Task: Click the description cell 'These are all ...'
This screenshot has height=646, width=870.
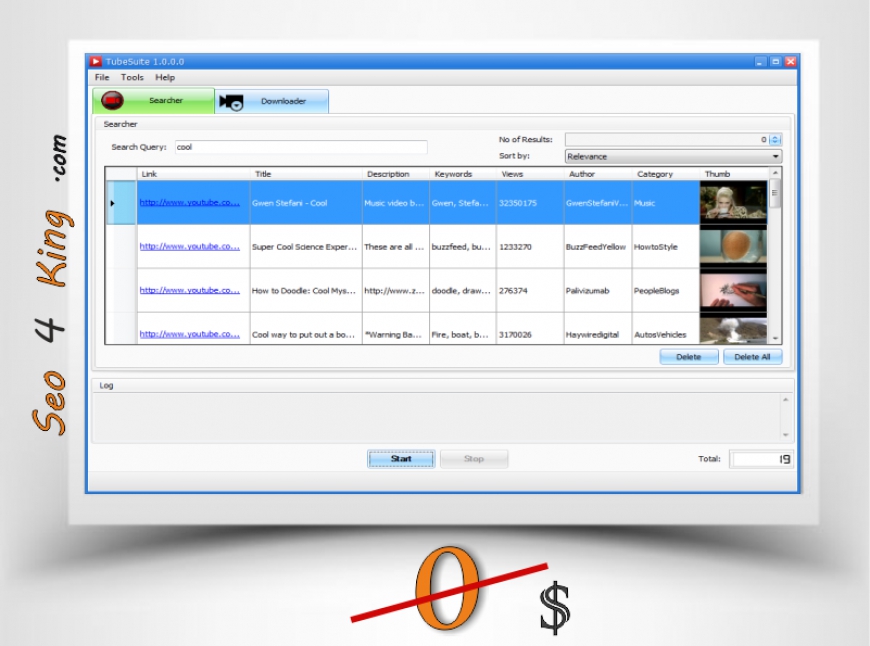Action: point(396,246)
